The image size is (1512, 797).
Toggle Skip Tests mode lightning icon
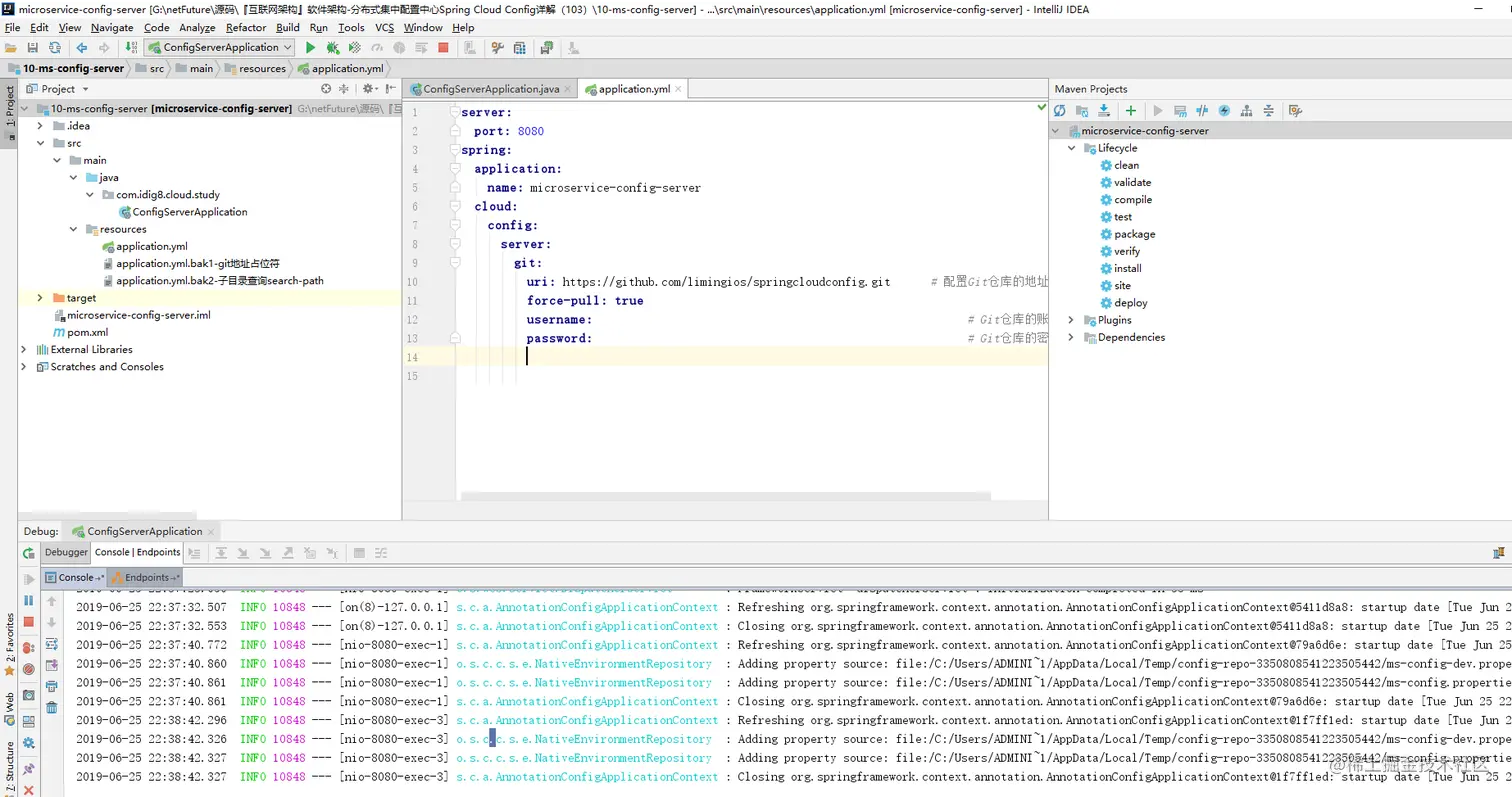pos(1223,111)
